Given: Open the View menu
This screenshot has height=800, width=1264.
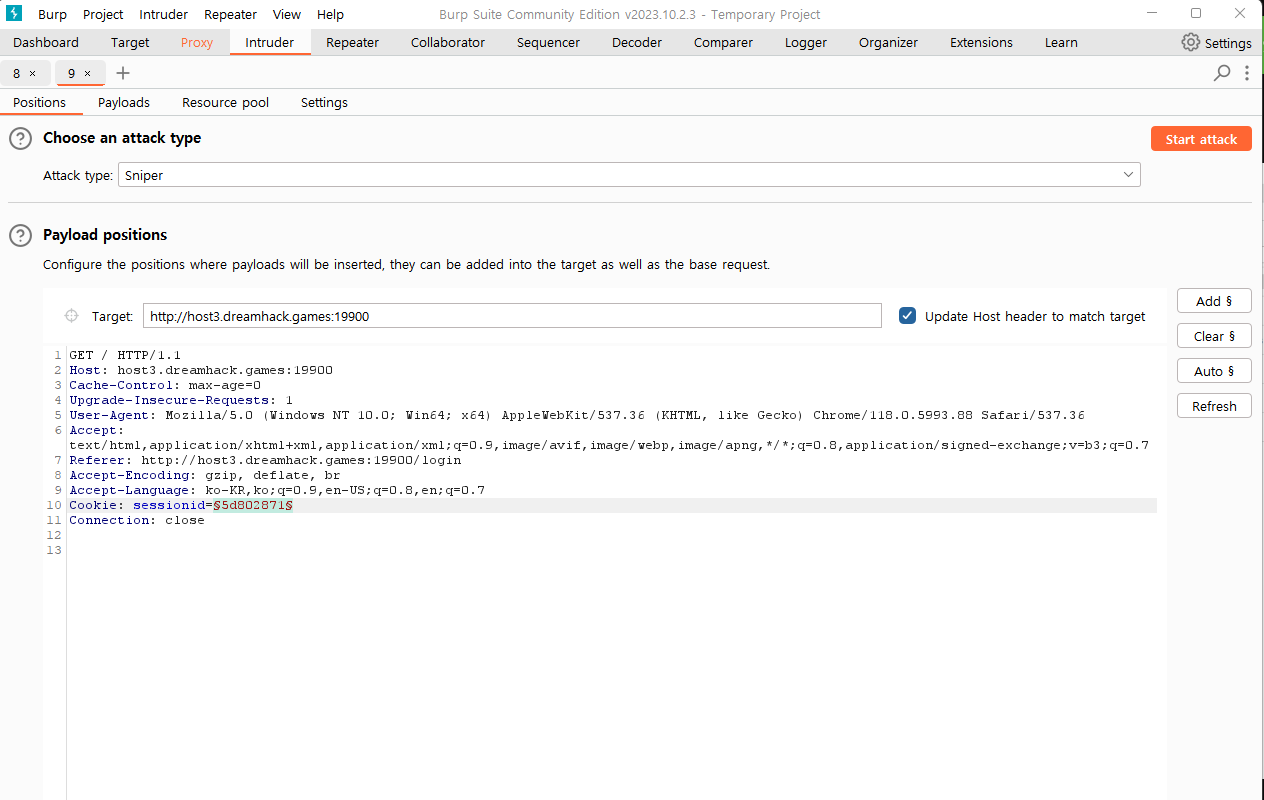Looking at the screenshot, I should point(287,14).
